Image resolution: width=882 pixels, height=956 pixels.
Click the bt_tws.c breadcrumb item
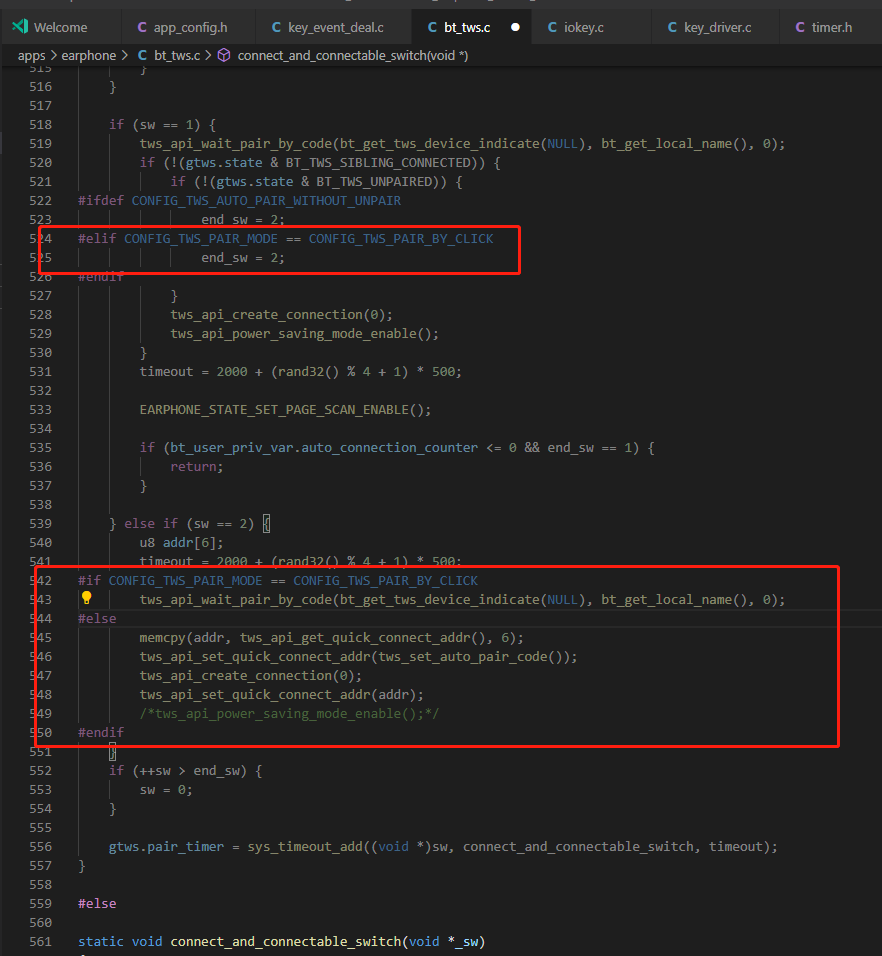click(x=177, y=55)
